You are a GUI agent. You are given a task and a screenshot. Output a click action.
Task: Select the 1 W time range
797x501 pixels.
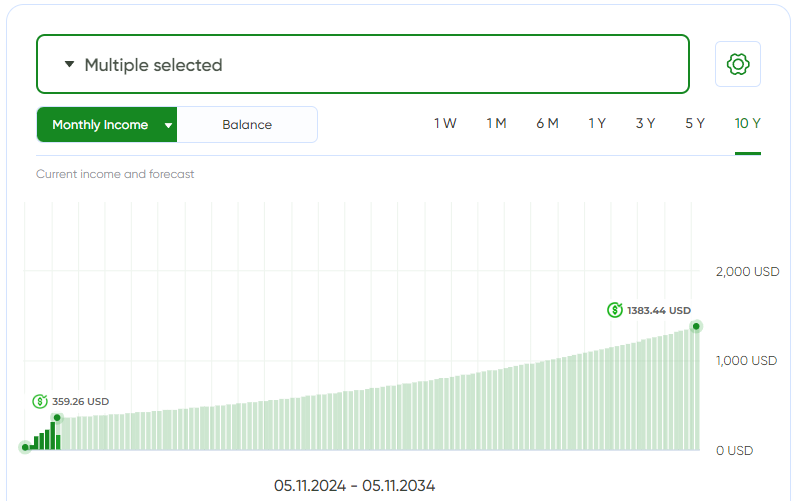coord(445,123)
